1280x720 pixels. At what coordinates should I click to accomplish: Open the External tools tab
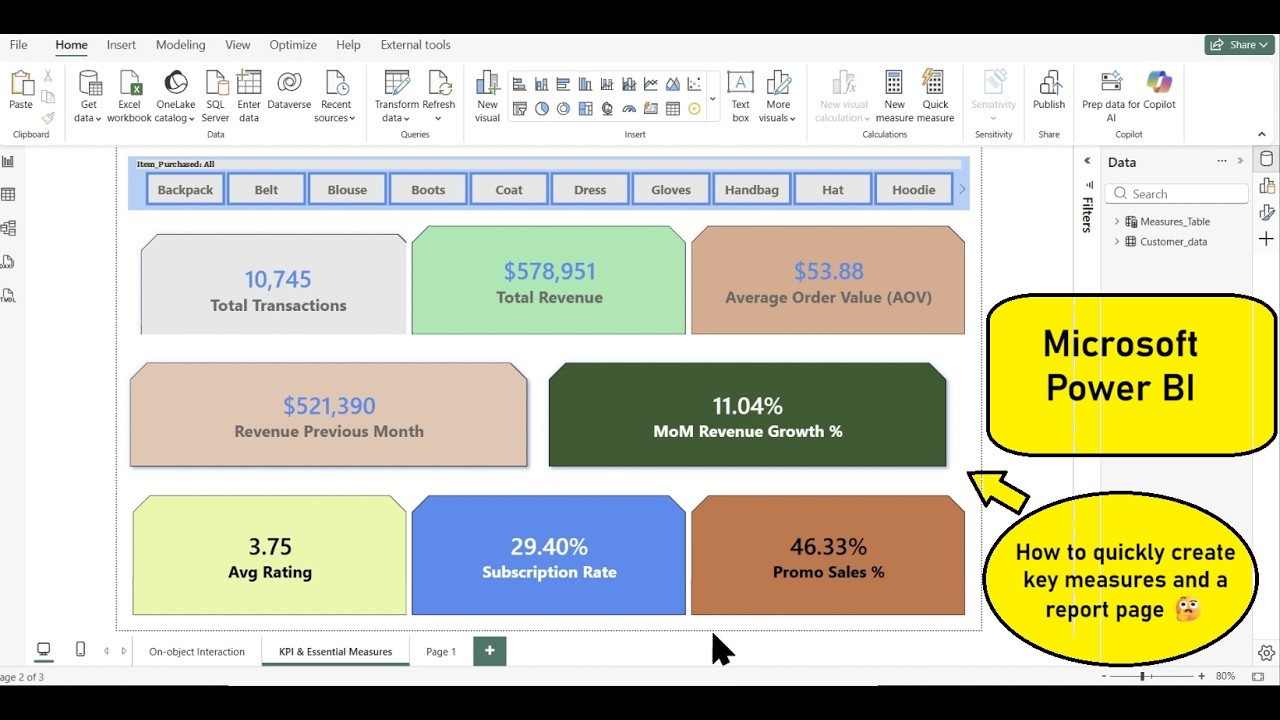(x=415, y=45)
